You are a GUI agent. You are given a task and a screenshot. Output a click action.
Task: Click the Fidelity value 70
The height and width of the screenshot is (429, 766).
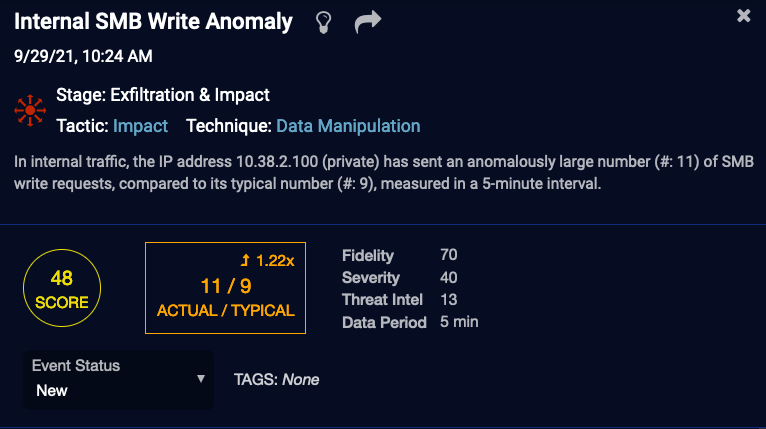448,256
